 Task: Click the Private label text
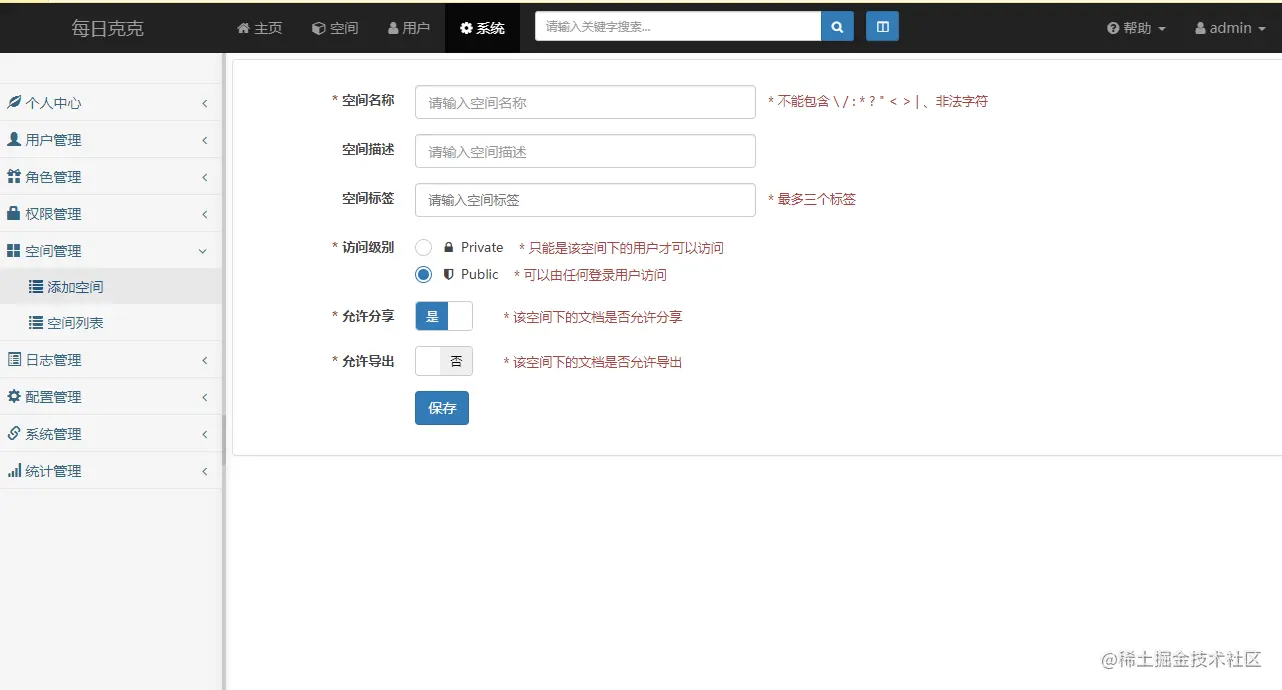pos(482,247)
